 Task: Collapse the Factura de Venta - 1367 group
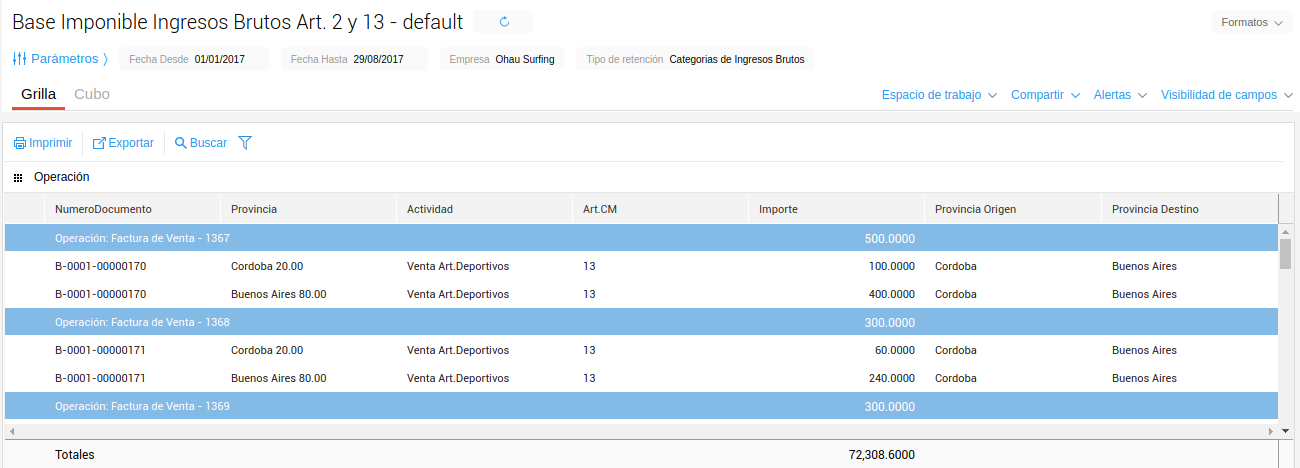pyautogui.click(x=142, y=238)
